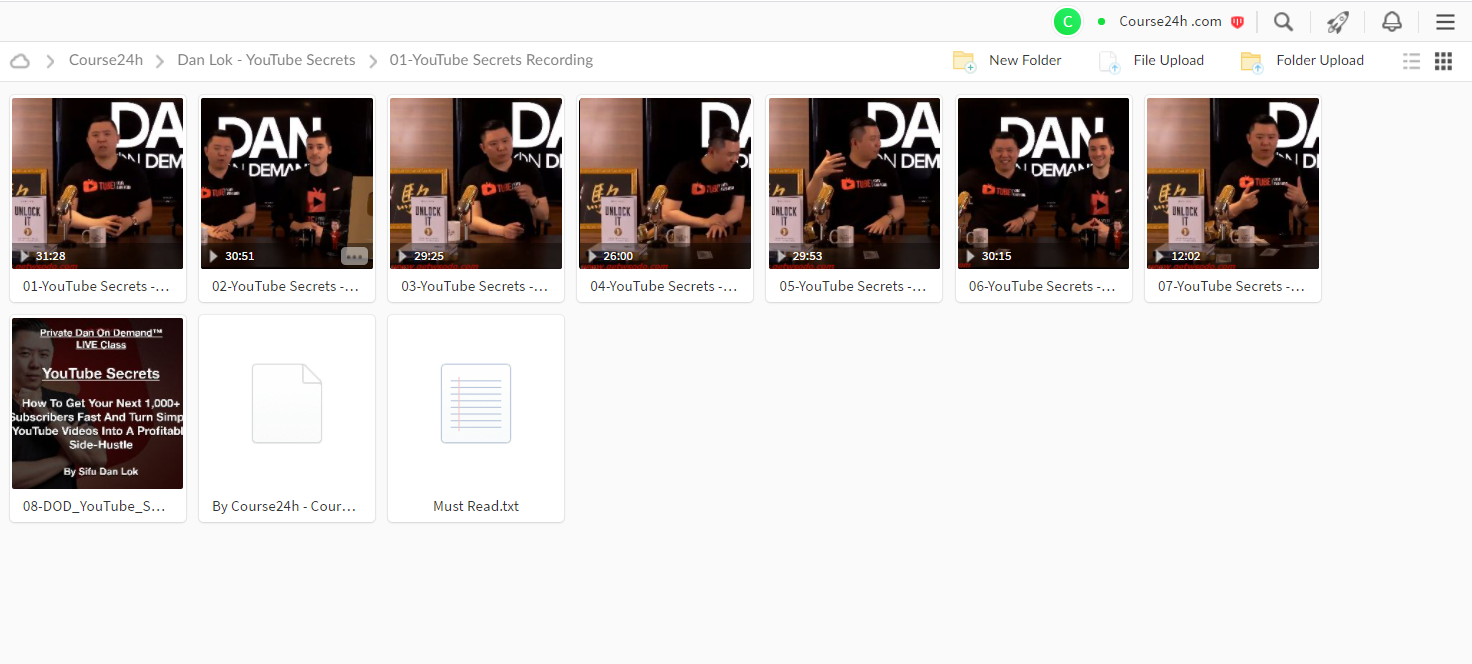Click the file name Must Read.txt
1472x664 pixels.
476,506
